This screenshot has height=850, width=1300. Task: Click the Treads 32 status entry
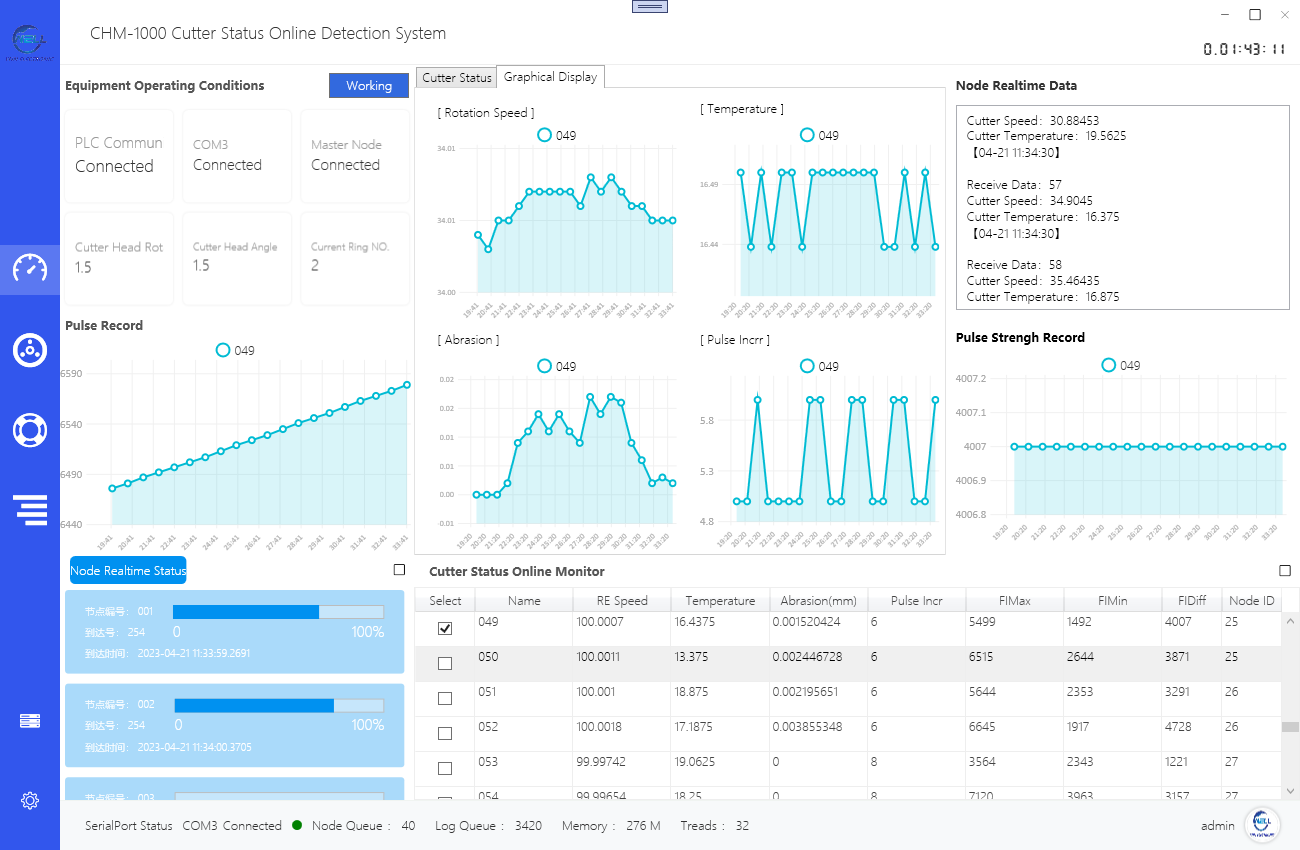[x=715, y=826]
